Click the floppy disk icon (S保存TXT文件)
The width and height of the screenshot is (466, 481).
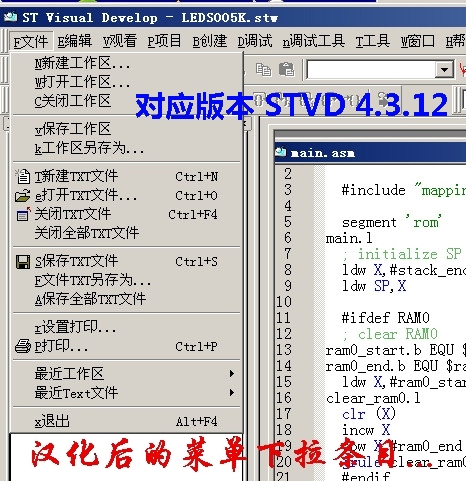click(23, 262)
